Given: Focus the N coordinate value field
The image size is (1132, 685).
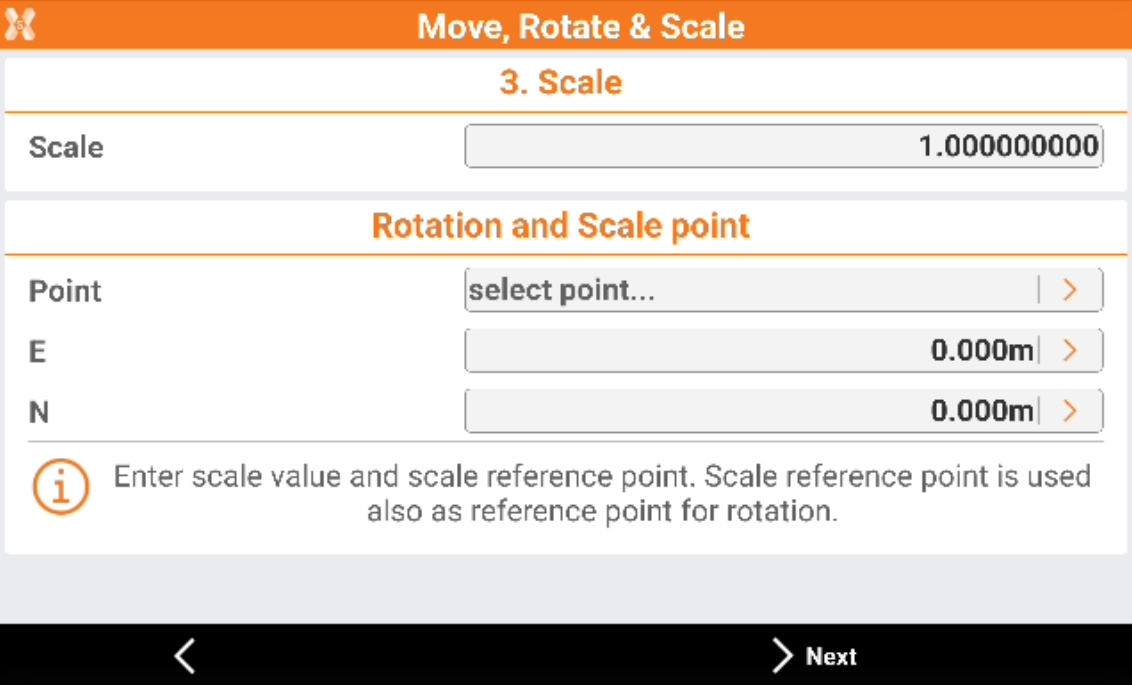Looking at the screenshot, I should tap(750, 411).
